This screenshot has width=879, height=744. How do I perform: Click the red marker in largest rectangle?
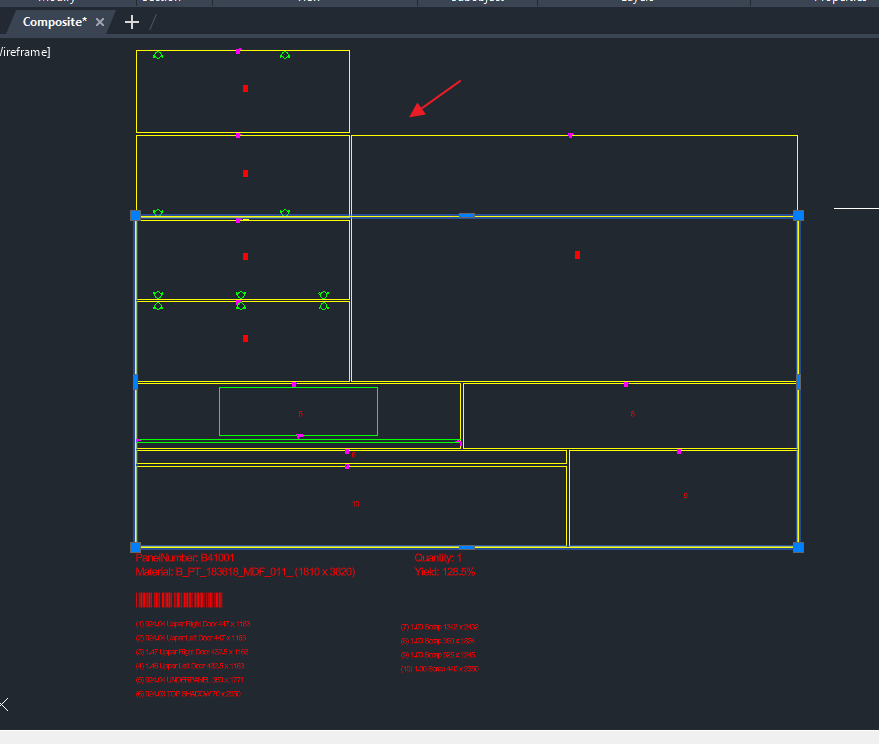577,255
